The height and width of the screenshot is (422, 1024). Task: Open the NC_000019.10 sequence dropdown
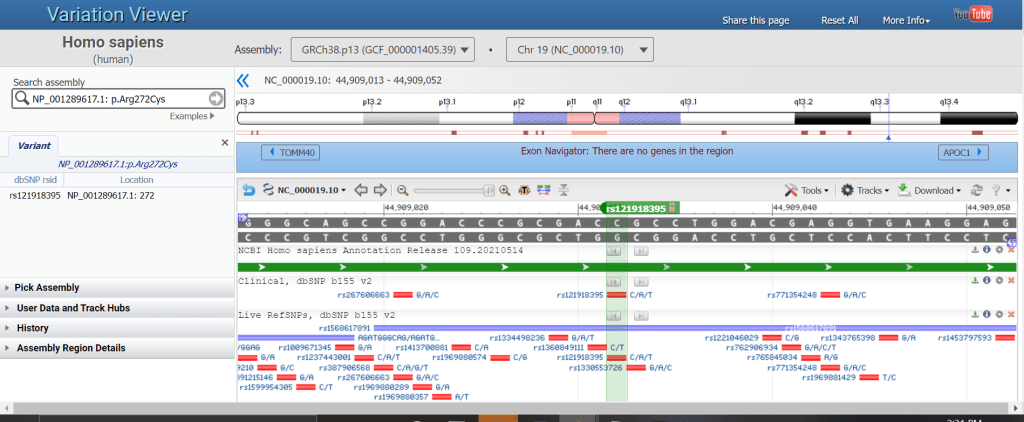tap(312, 190)
